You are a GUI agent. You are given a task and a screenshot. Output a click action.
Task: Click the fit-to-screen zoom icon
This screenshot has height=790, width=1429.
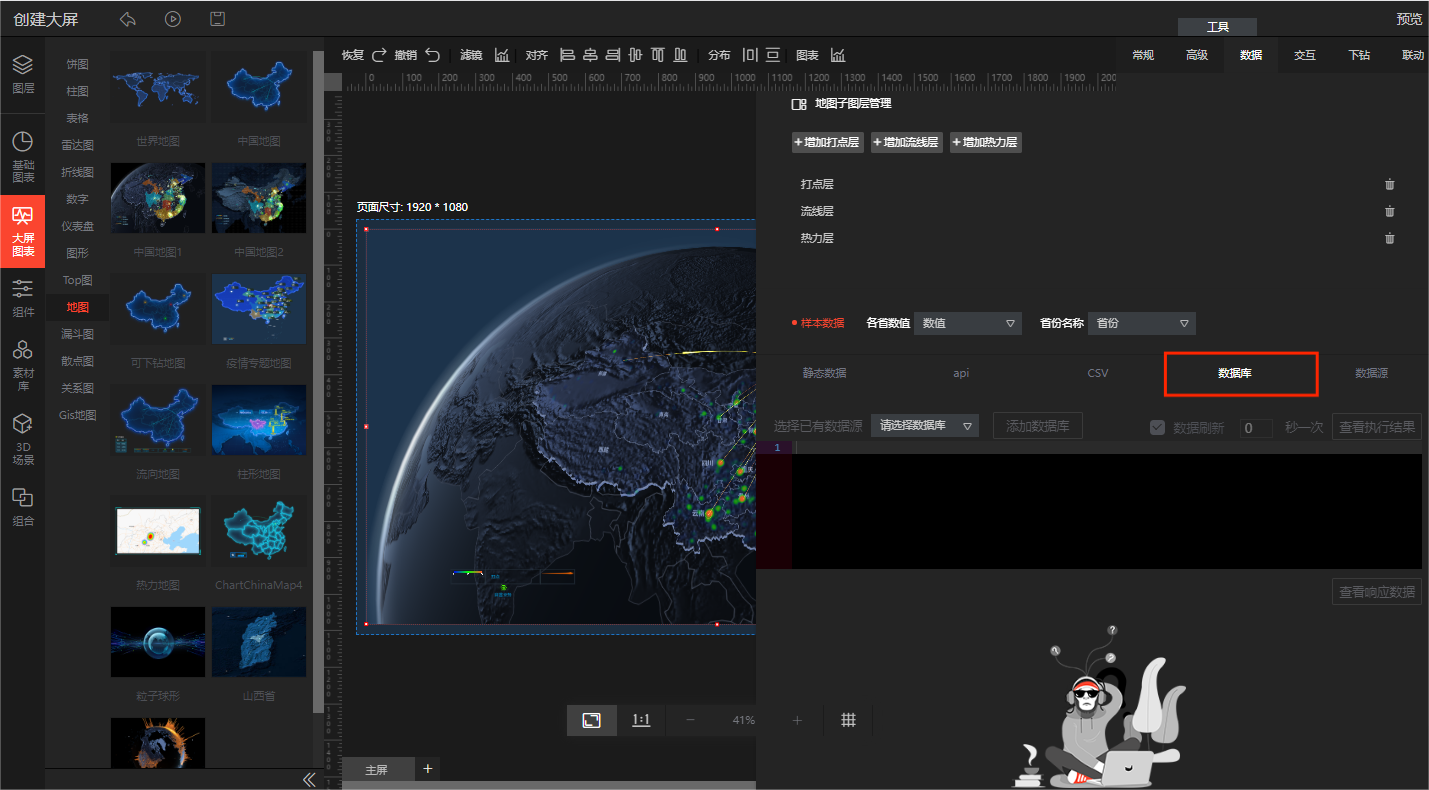click(592, 720)
